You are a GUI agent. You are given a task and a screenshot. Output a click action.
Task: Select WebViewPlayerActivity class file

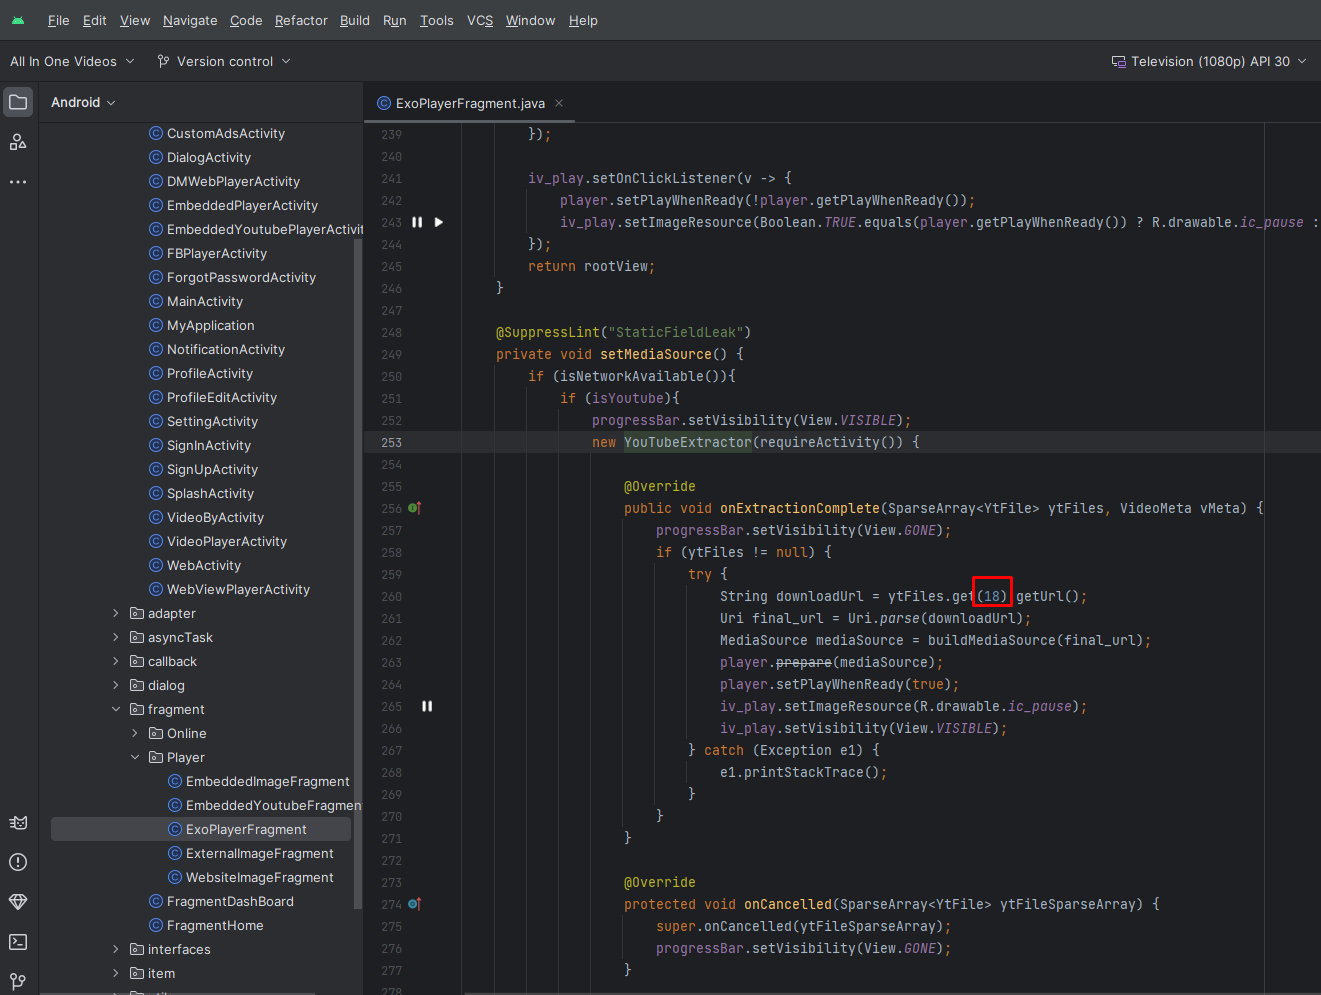click(x=238, y=589)
